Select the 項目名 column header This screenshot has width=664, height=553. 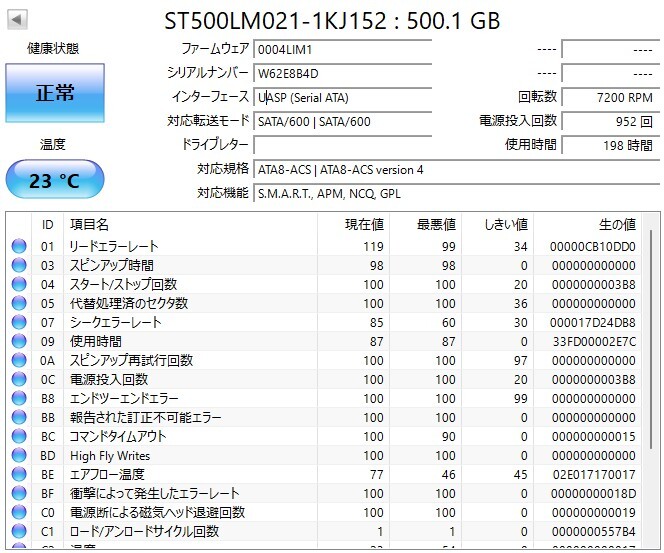190,224
